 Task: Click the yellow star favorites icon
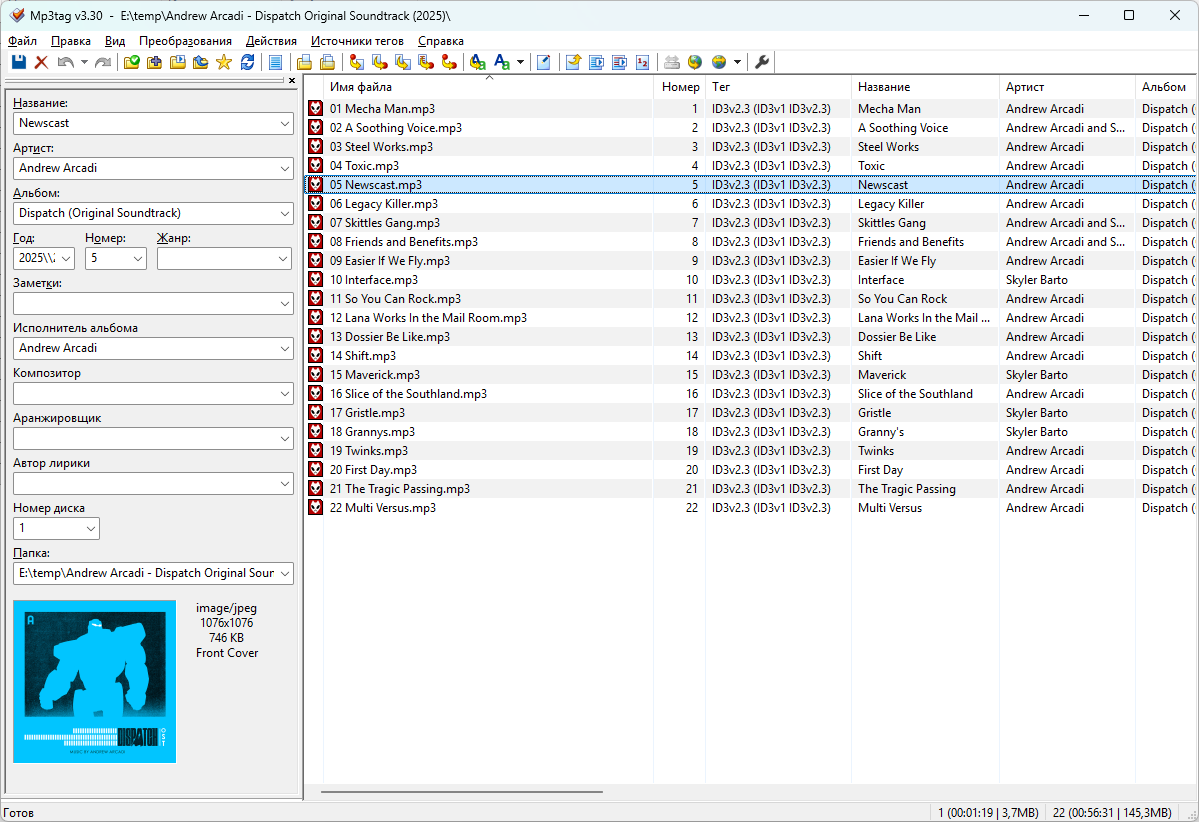point(223,62)
